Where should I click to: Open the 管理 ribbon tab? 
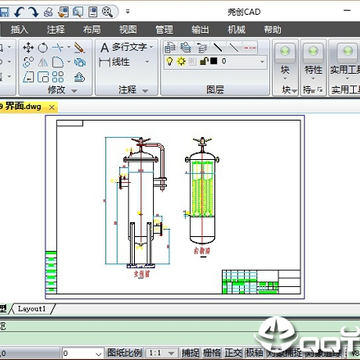pos(164,30)
